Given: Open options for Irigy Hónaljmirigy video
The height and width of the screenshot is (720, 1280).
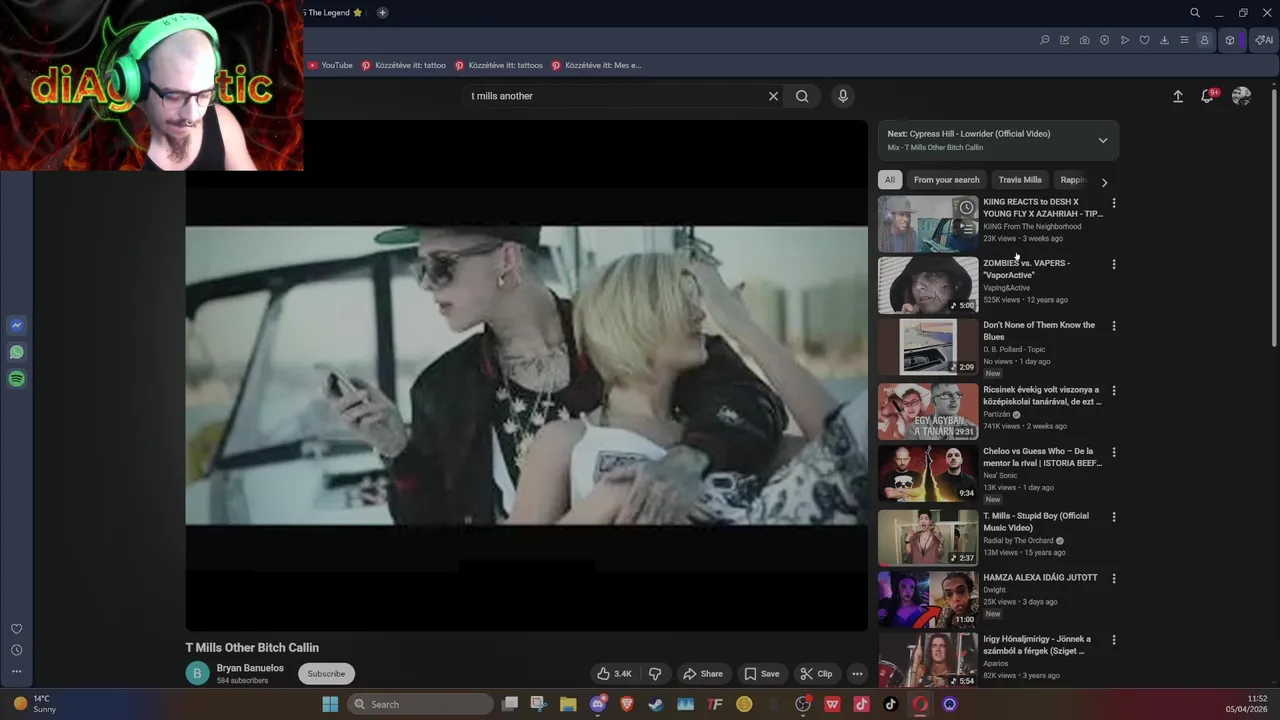Looking at the screenshot, I should point(1114,640).
